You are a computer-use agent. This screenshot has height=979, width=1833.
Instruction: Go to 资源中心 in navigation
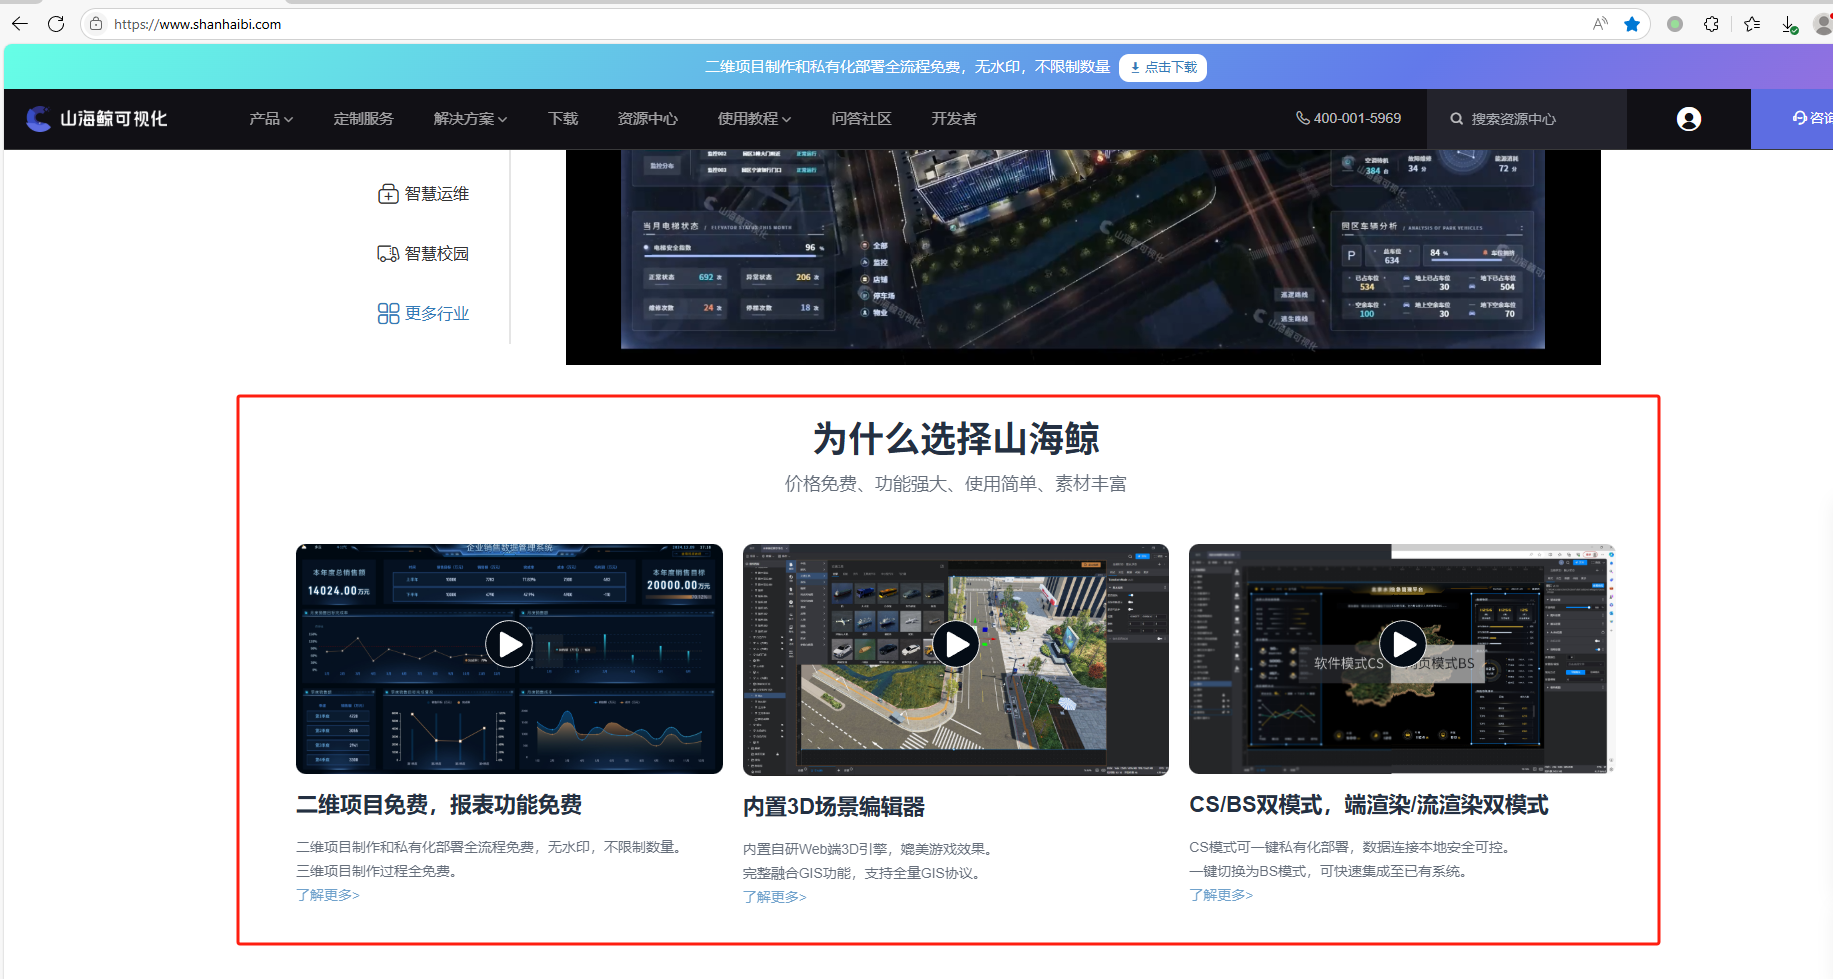coord(648,119)
